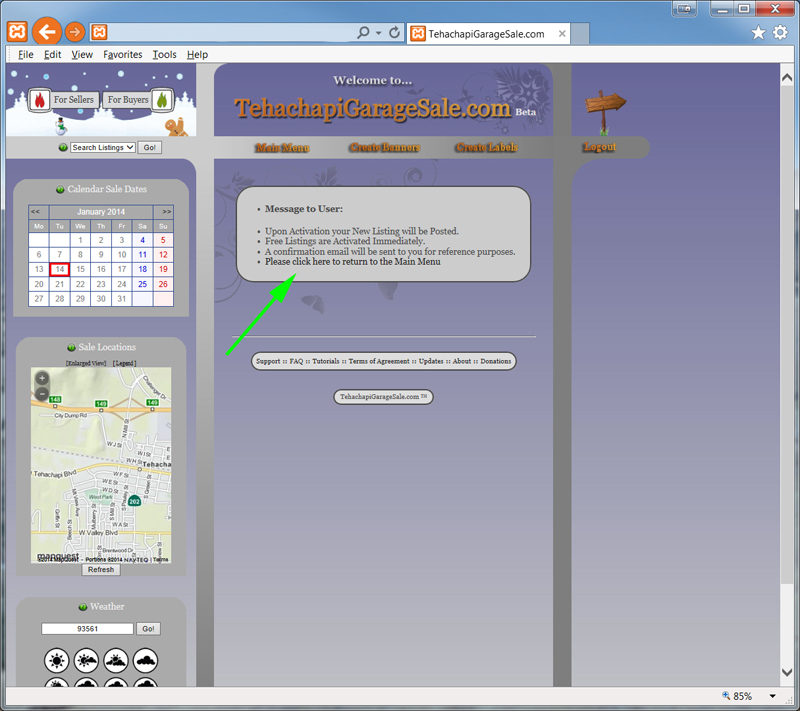Select January 25 in the calendar
Screen dimensions: 800x711
(142, 284)
